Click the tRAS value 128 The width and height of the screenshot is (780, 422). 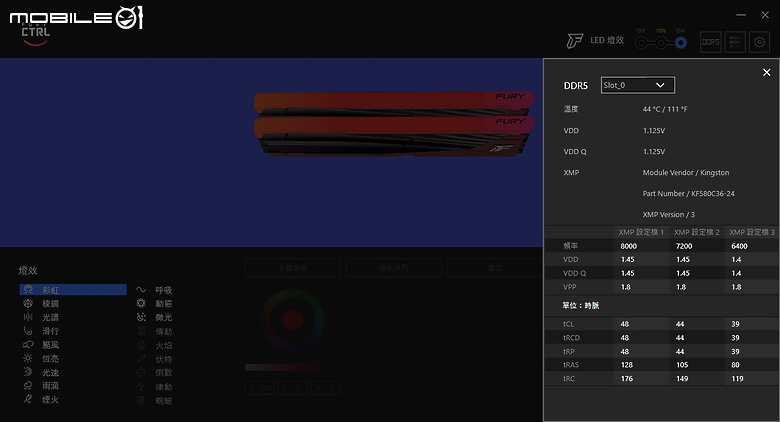tap(627, 365)
